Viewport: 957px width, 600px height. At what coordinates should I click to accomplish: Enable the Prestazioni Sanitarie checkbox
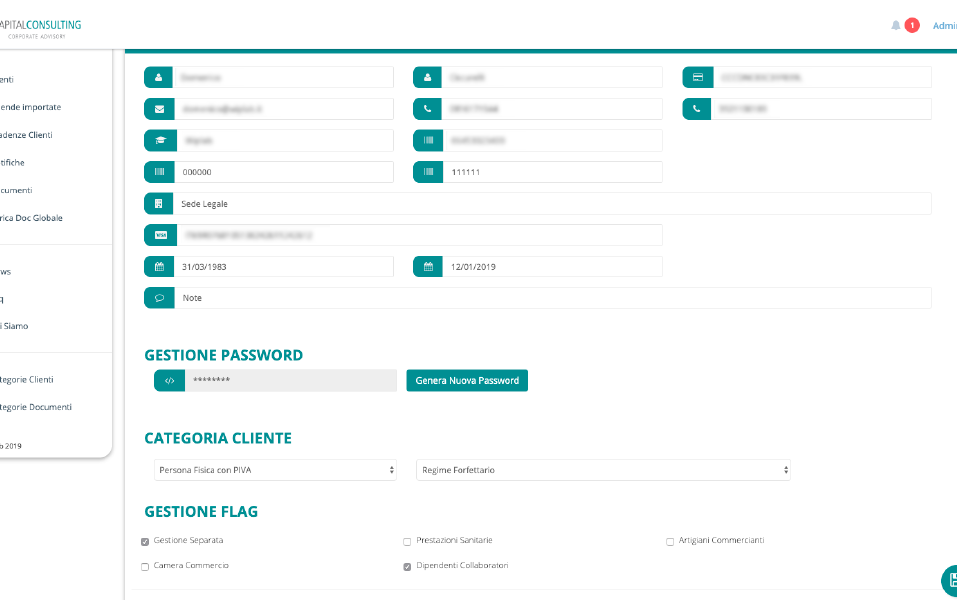point(407,541)
